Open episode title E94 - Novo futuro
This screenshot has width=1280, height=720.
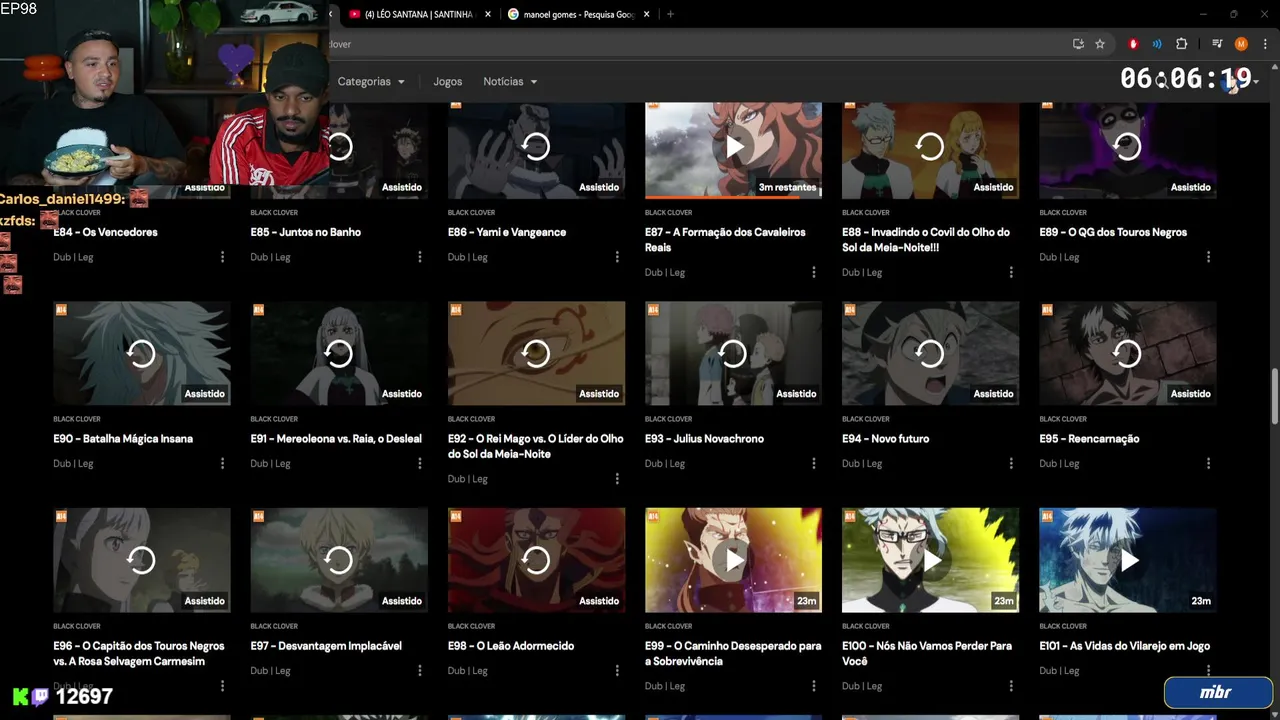[885, 439]
